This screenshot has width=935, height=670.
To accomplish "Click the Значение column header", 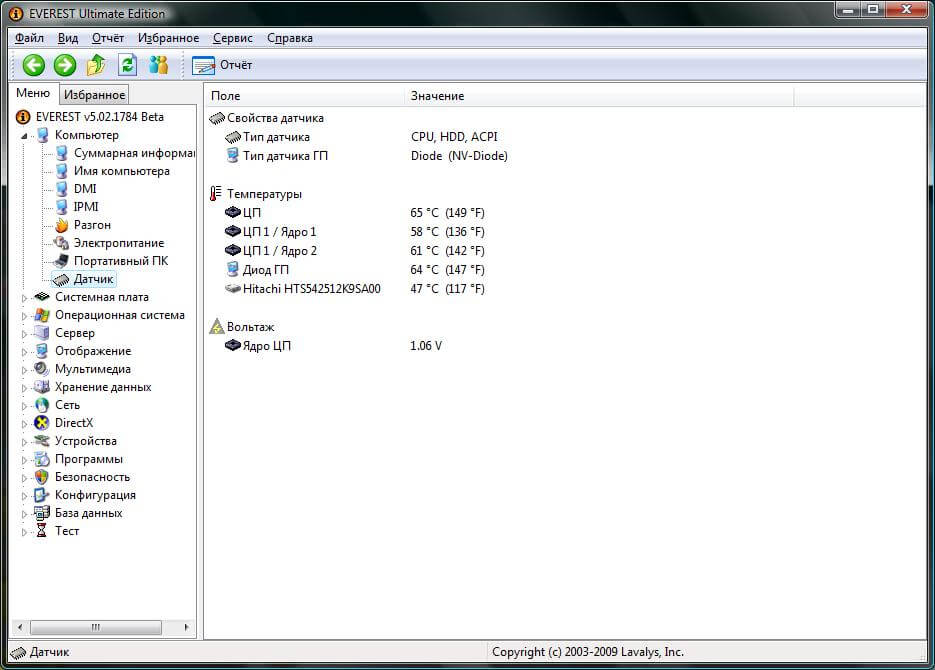I will [437, 96].
